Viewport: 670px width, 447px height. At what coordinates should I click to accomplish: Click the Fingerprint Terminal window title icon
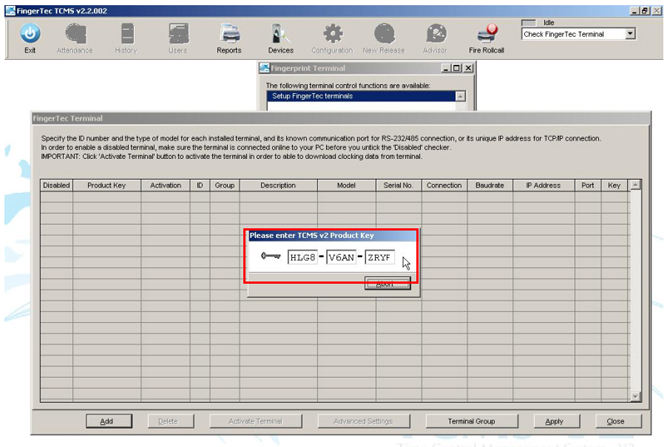pyautogui.click(x=264, y=68)
